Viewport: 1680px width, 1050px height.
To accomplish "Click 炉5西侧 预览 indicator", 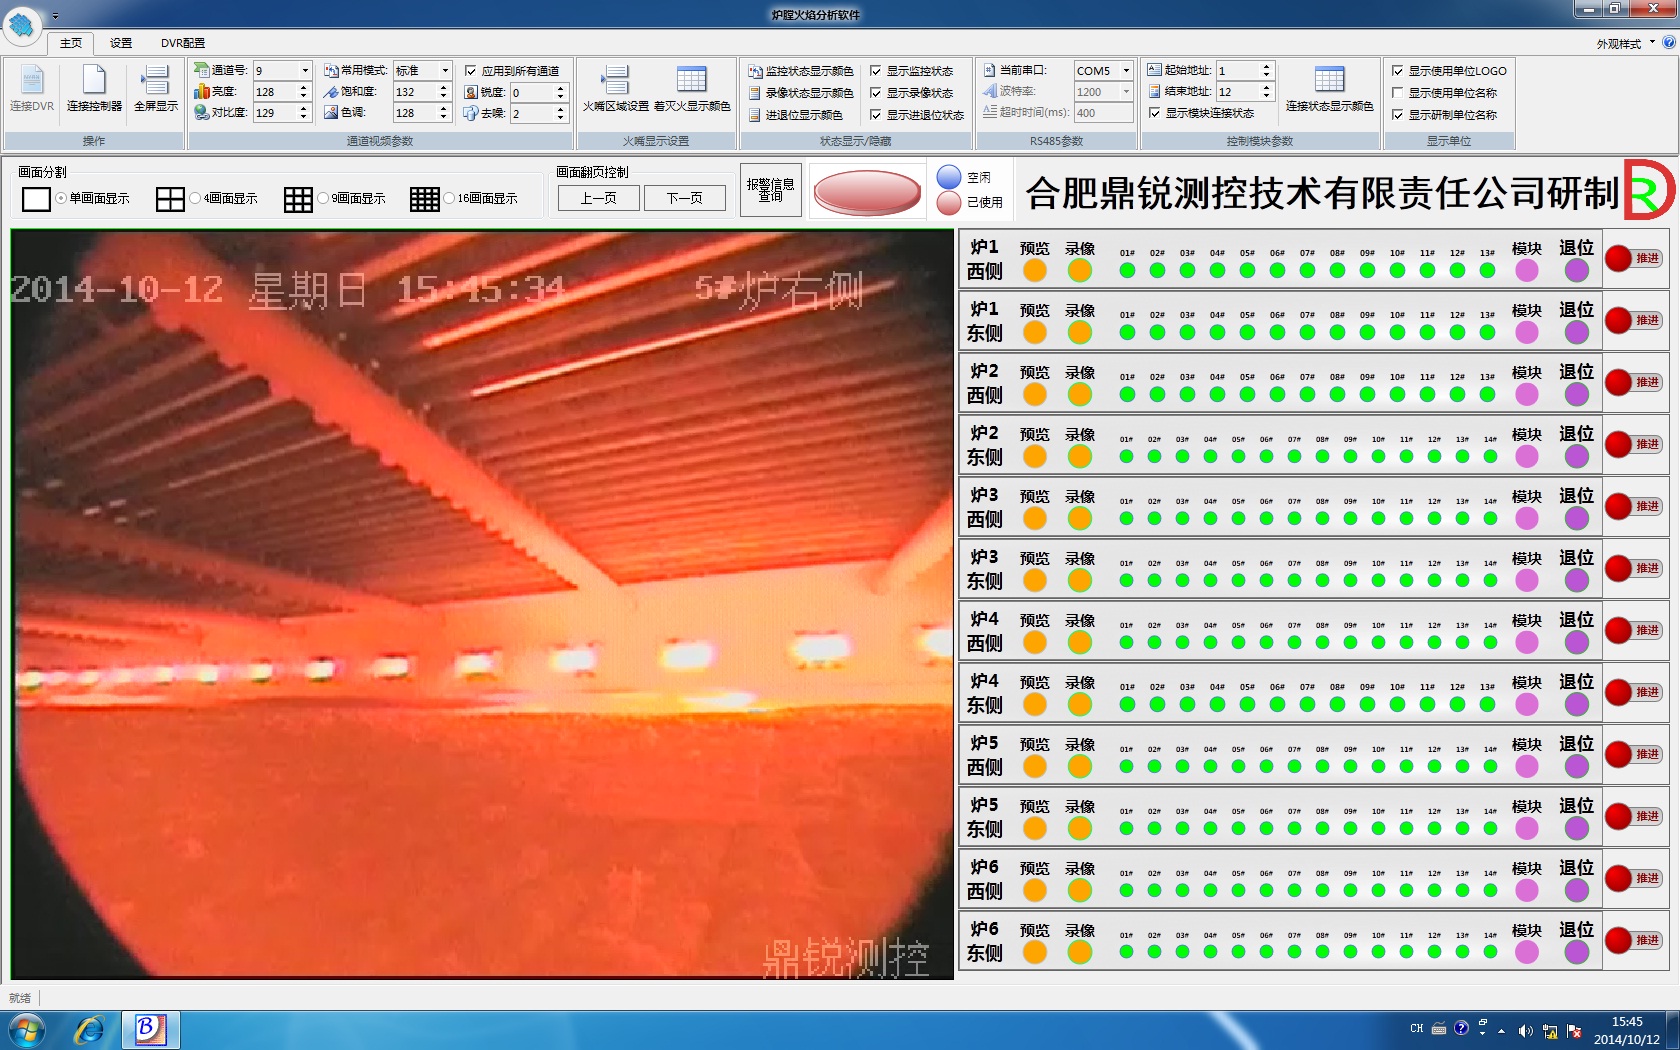I will 1035,766.
